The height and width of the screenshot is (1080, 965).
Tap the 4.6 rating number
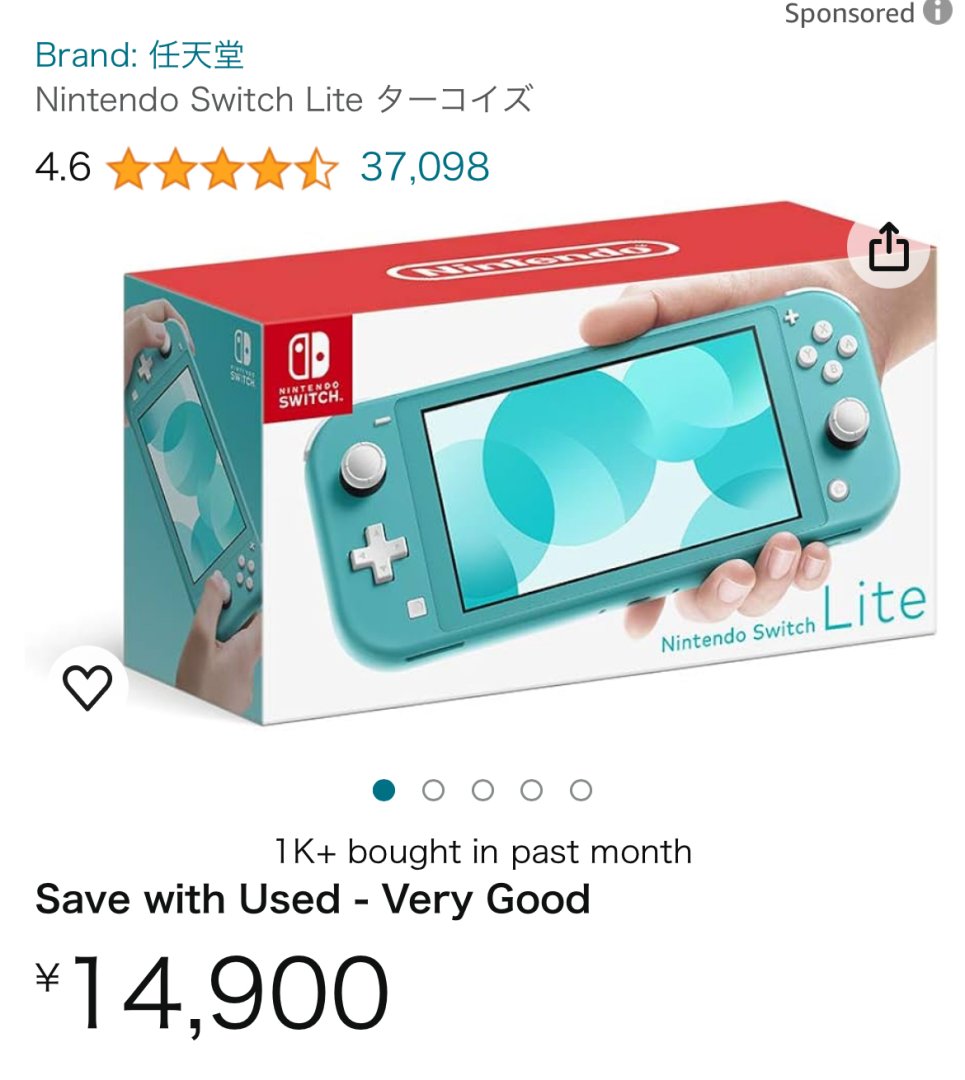click(x=63, y=168)
